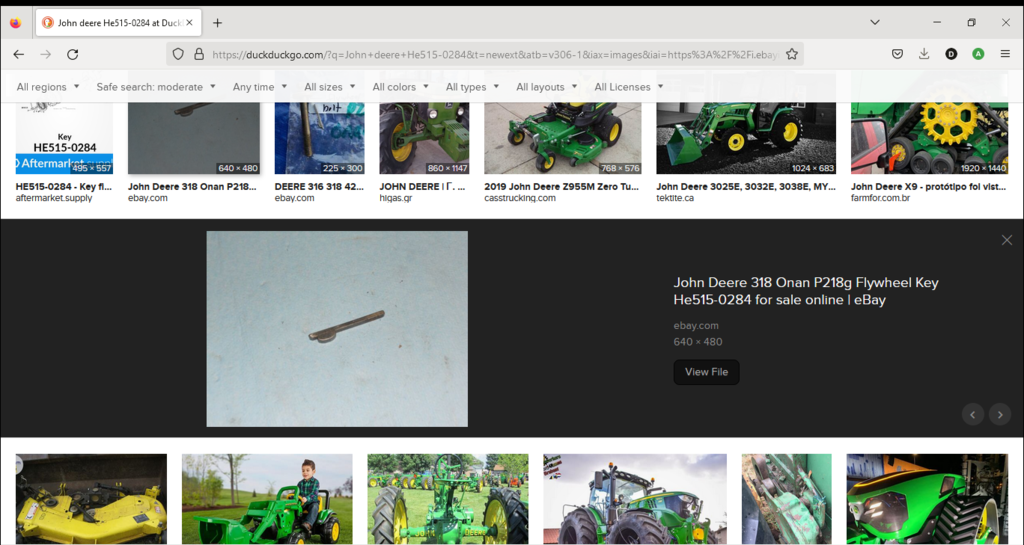Open the green account avatar icon
Viewport: 1024px width, 545px height.
pyautogui.click(x=978, y=54)
